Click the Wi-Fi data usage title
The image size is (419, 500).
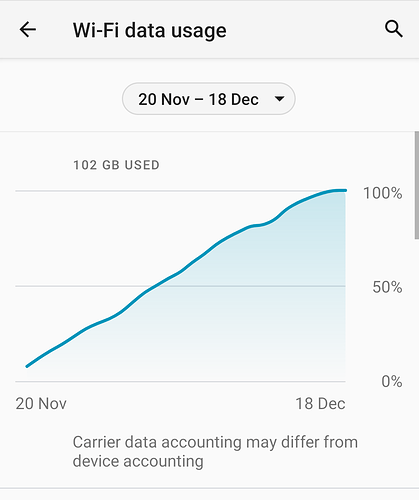tap(150, 30)
